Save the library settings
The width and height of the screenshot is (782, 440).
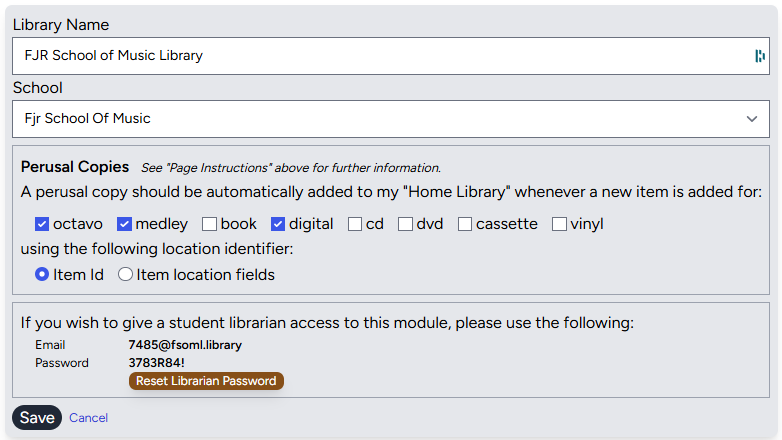click(37, 418)
